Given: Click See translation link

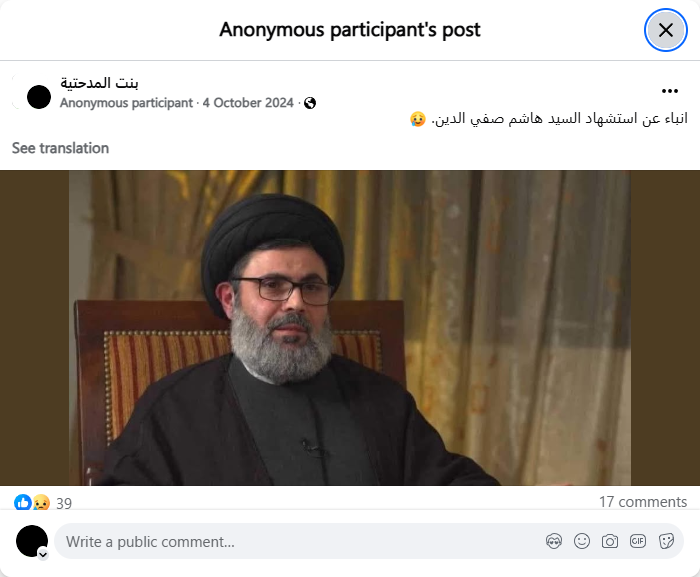Looking at the screenshot, I should tap(60, 148).
